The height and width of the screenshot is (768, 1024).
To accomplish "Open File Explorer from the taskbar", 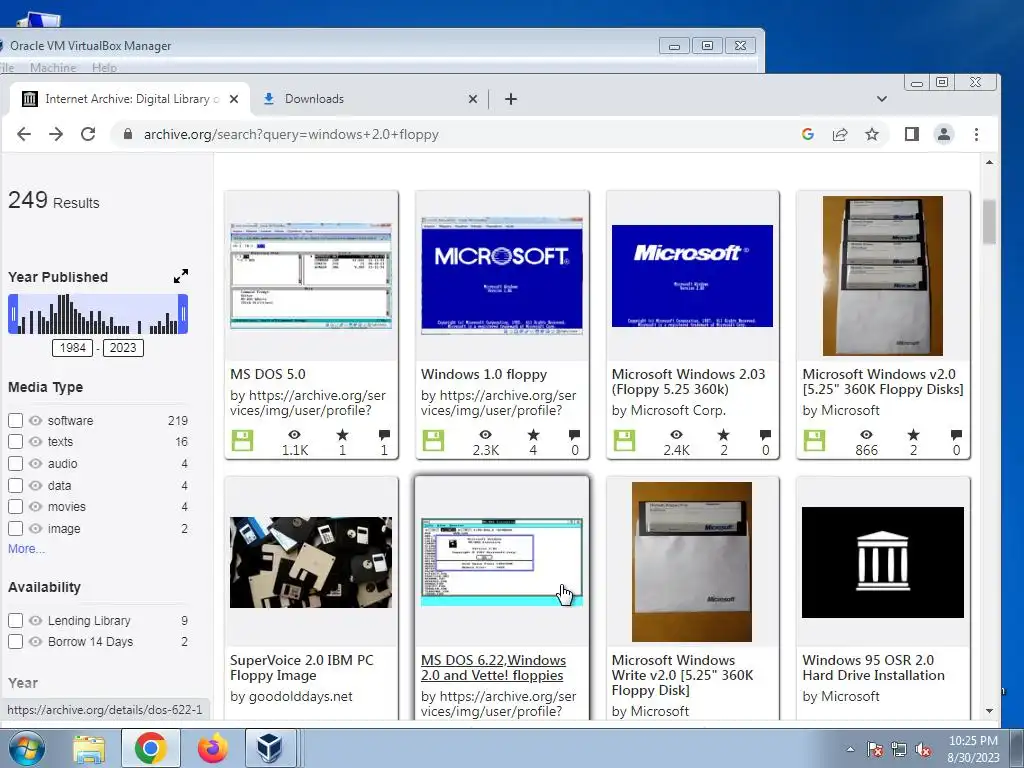I will (89, 748).
